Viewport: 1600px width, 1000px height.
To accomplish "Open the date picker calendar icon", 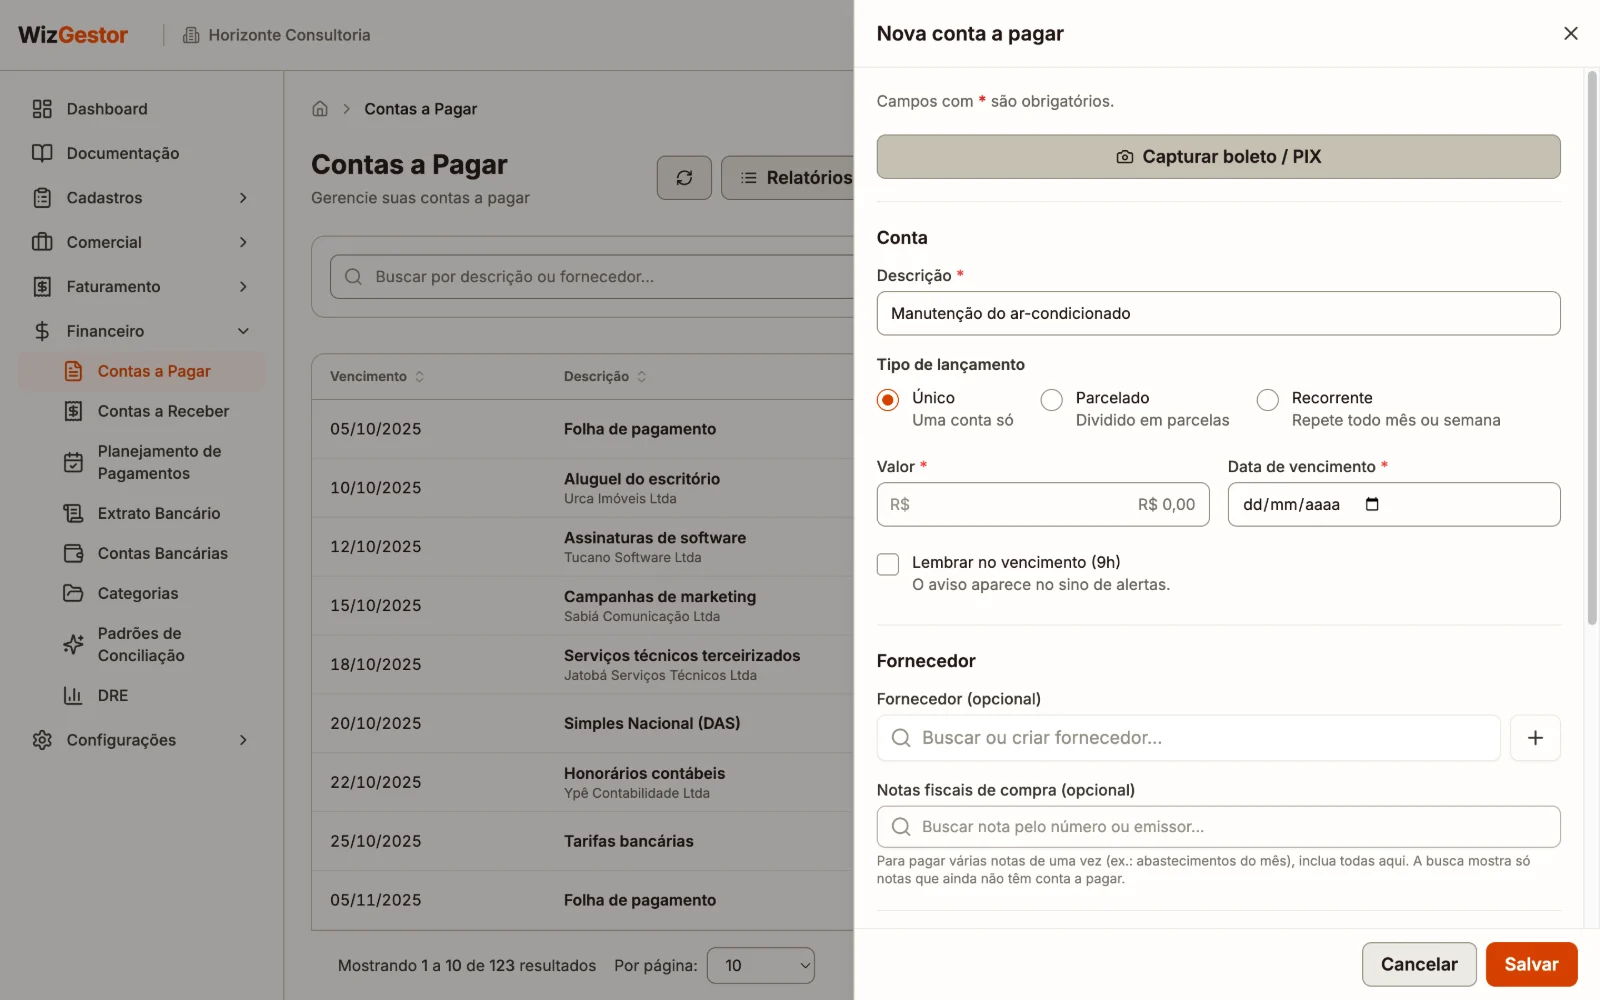I will coord(1372,504).
